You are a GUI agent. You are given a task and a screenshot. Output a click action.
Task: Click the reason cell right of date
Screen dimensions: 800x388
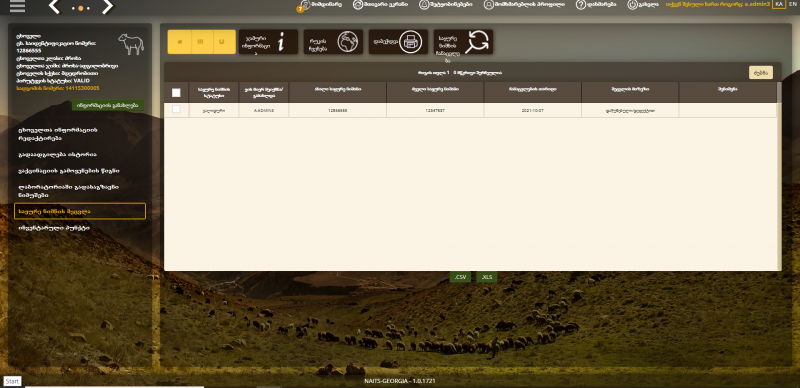click(630, 110)
